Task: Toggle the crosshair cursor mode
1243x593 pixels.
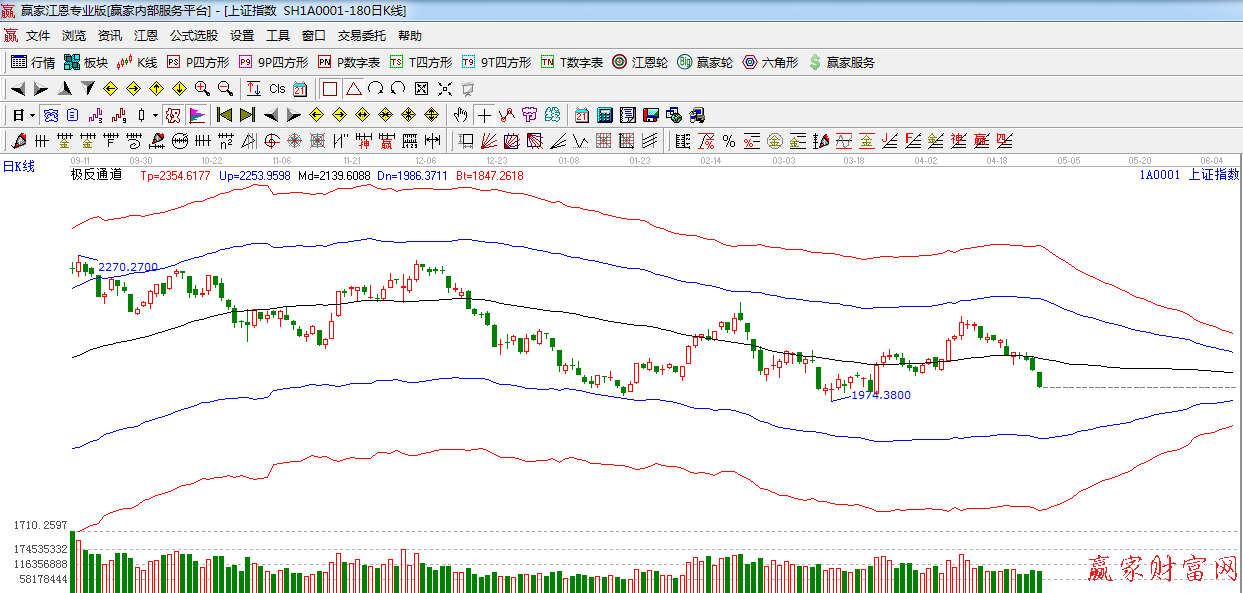Action: coord(484,114)
